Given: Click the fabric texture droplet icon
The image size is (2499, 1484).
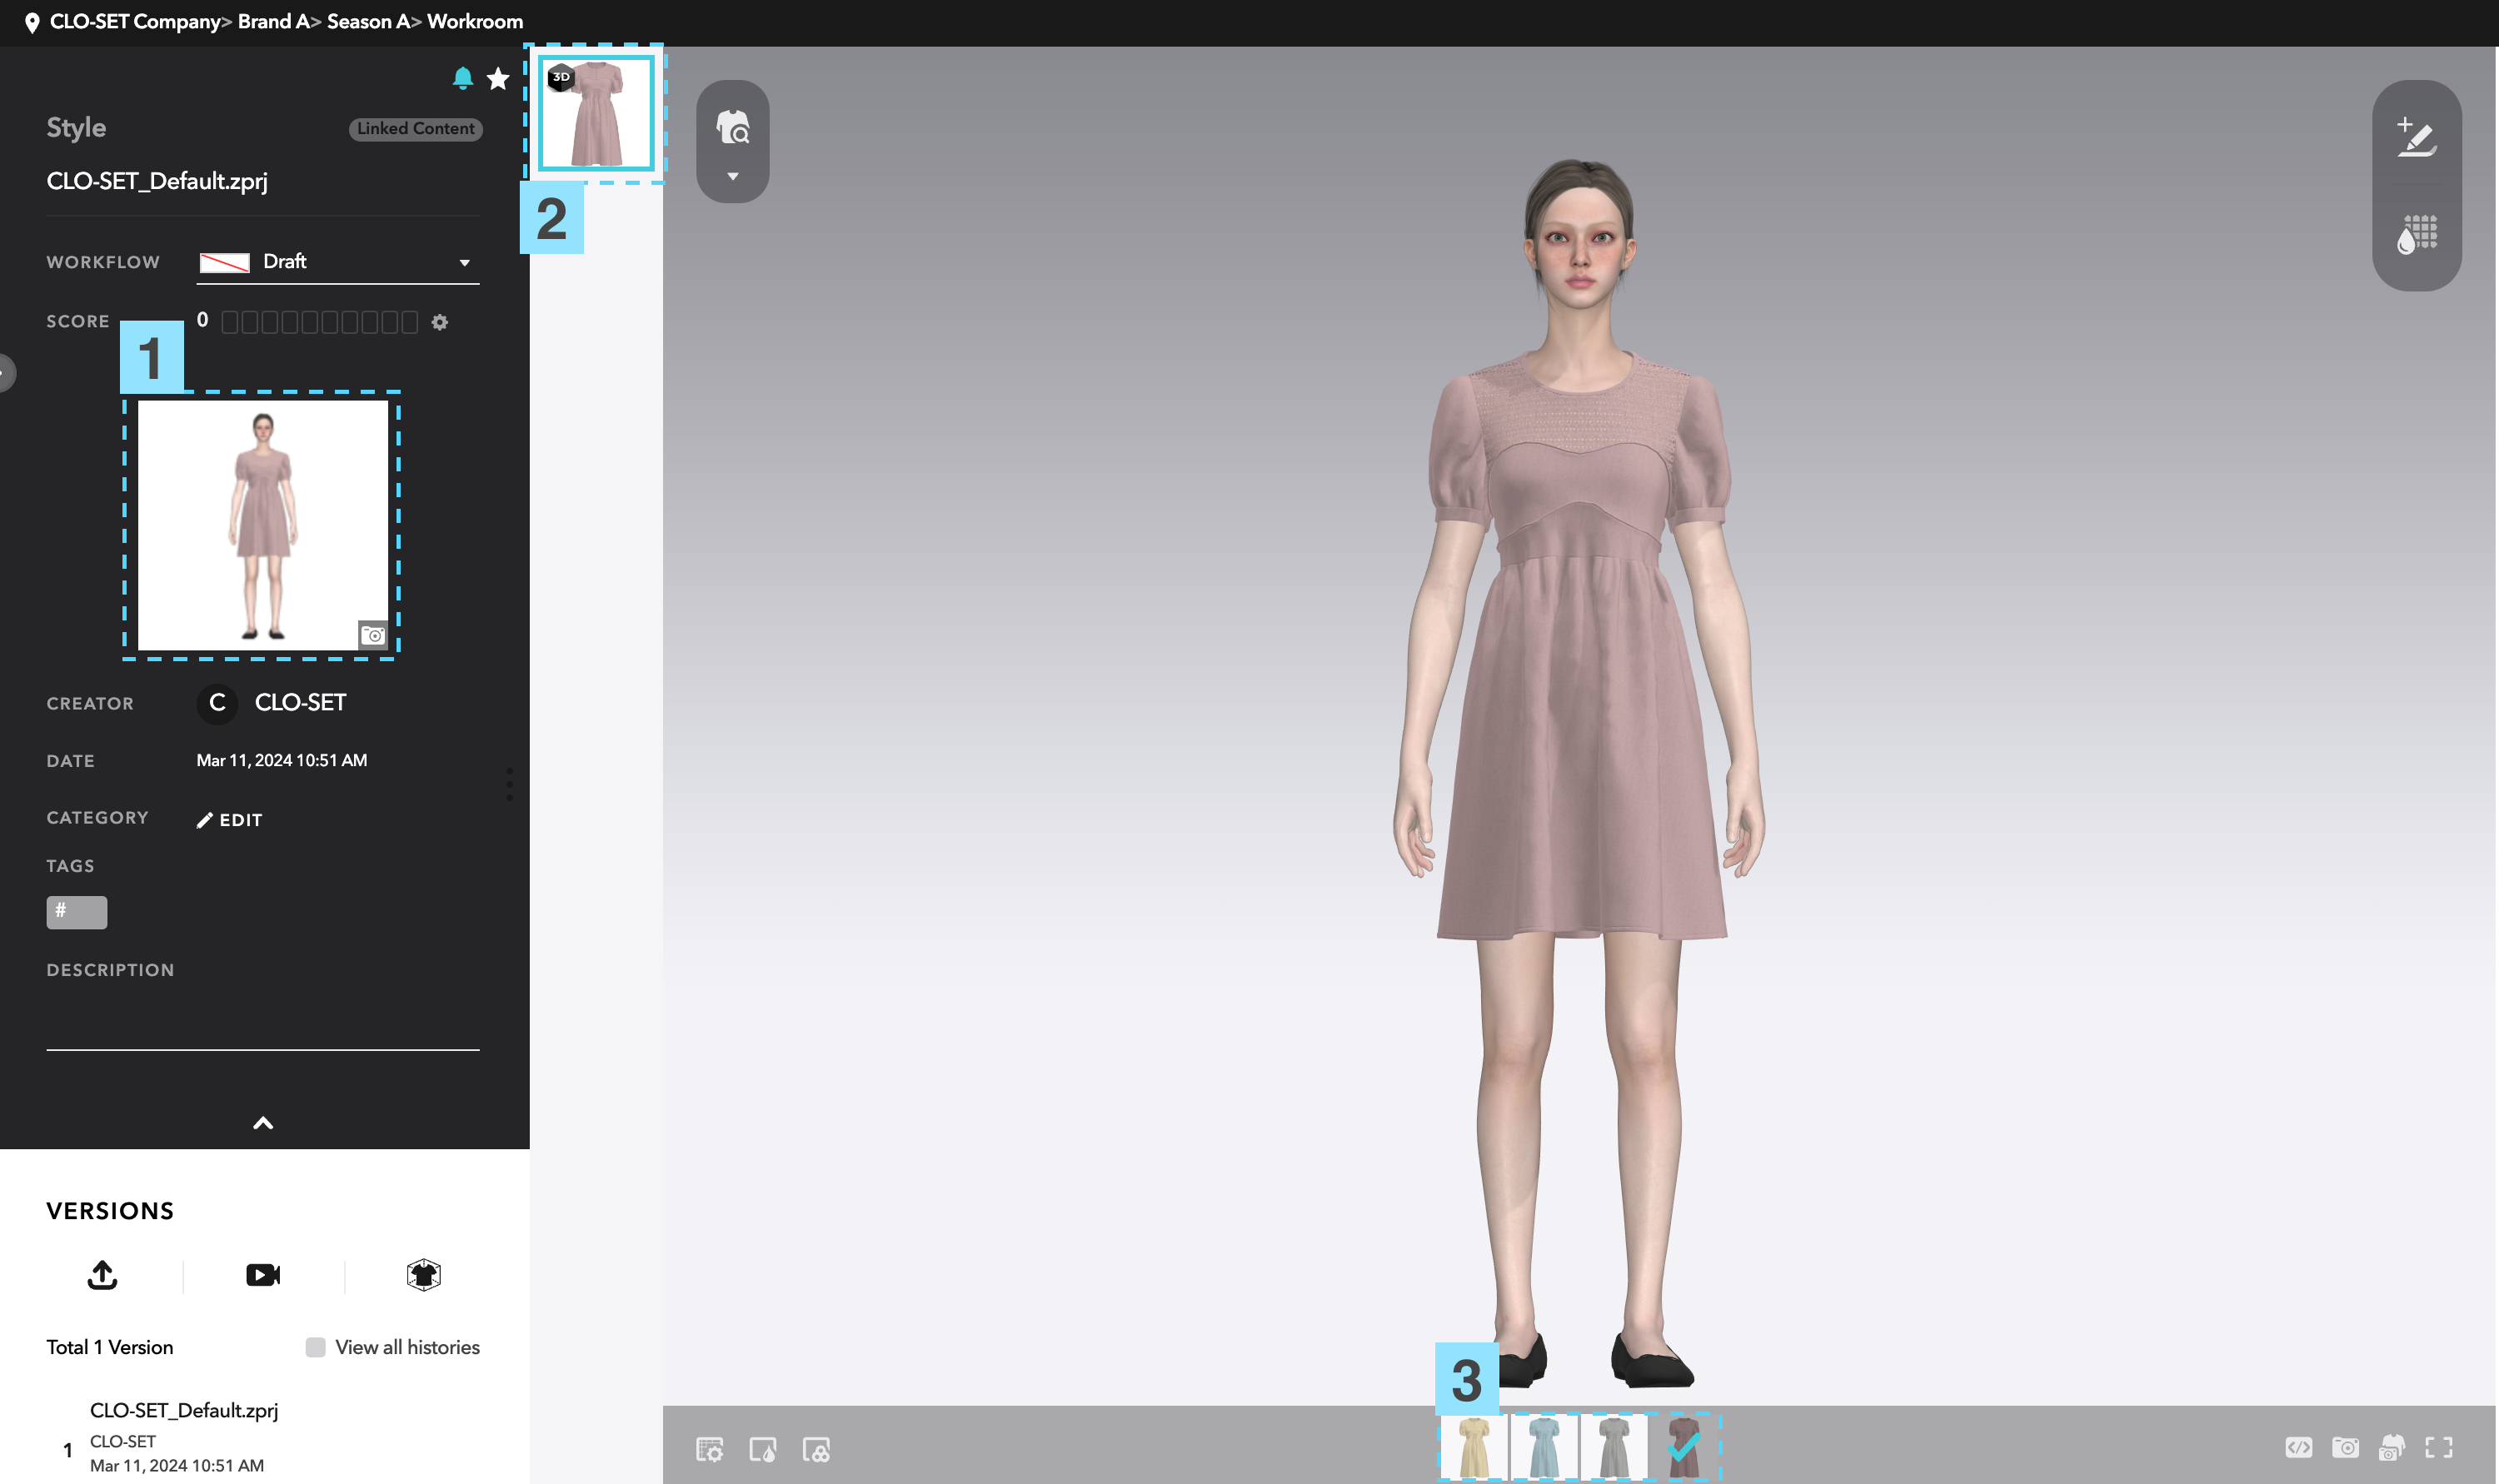Looking at the screenshot, I should [x=2416, y=236].
